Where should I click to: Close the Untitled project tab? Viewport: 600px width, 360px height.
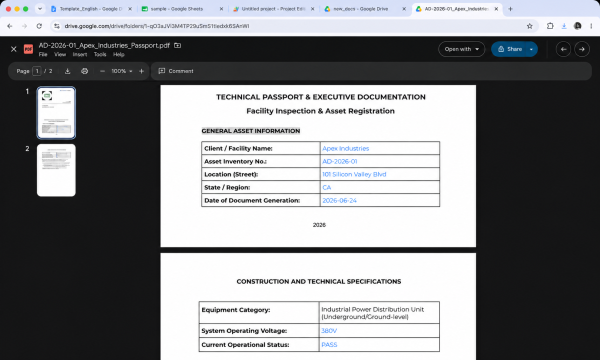tap(313, 9)
